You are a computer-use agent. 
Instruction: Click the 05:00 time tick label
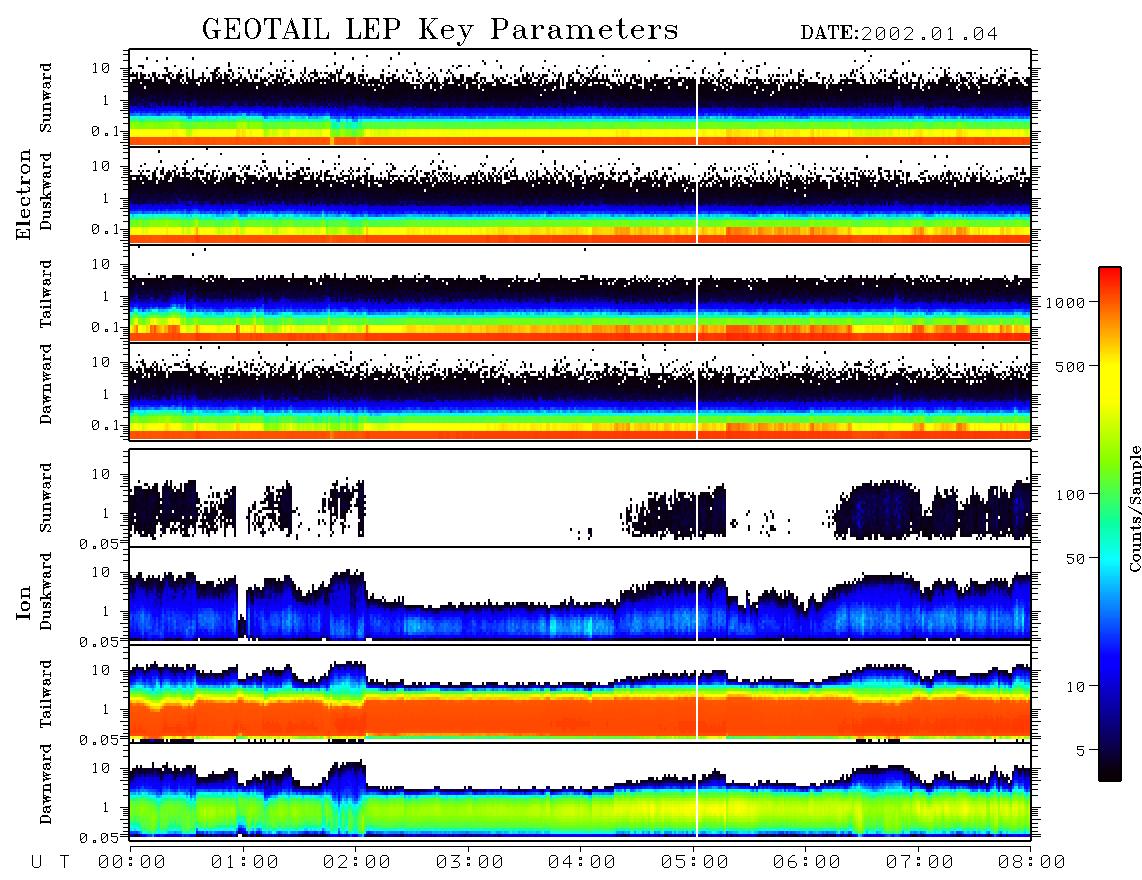tap(695, 862)
